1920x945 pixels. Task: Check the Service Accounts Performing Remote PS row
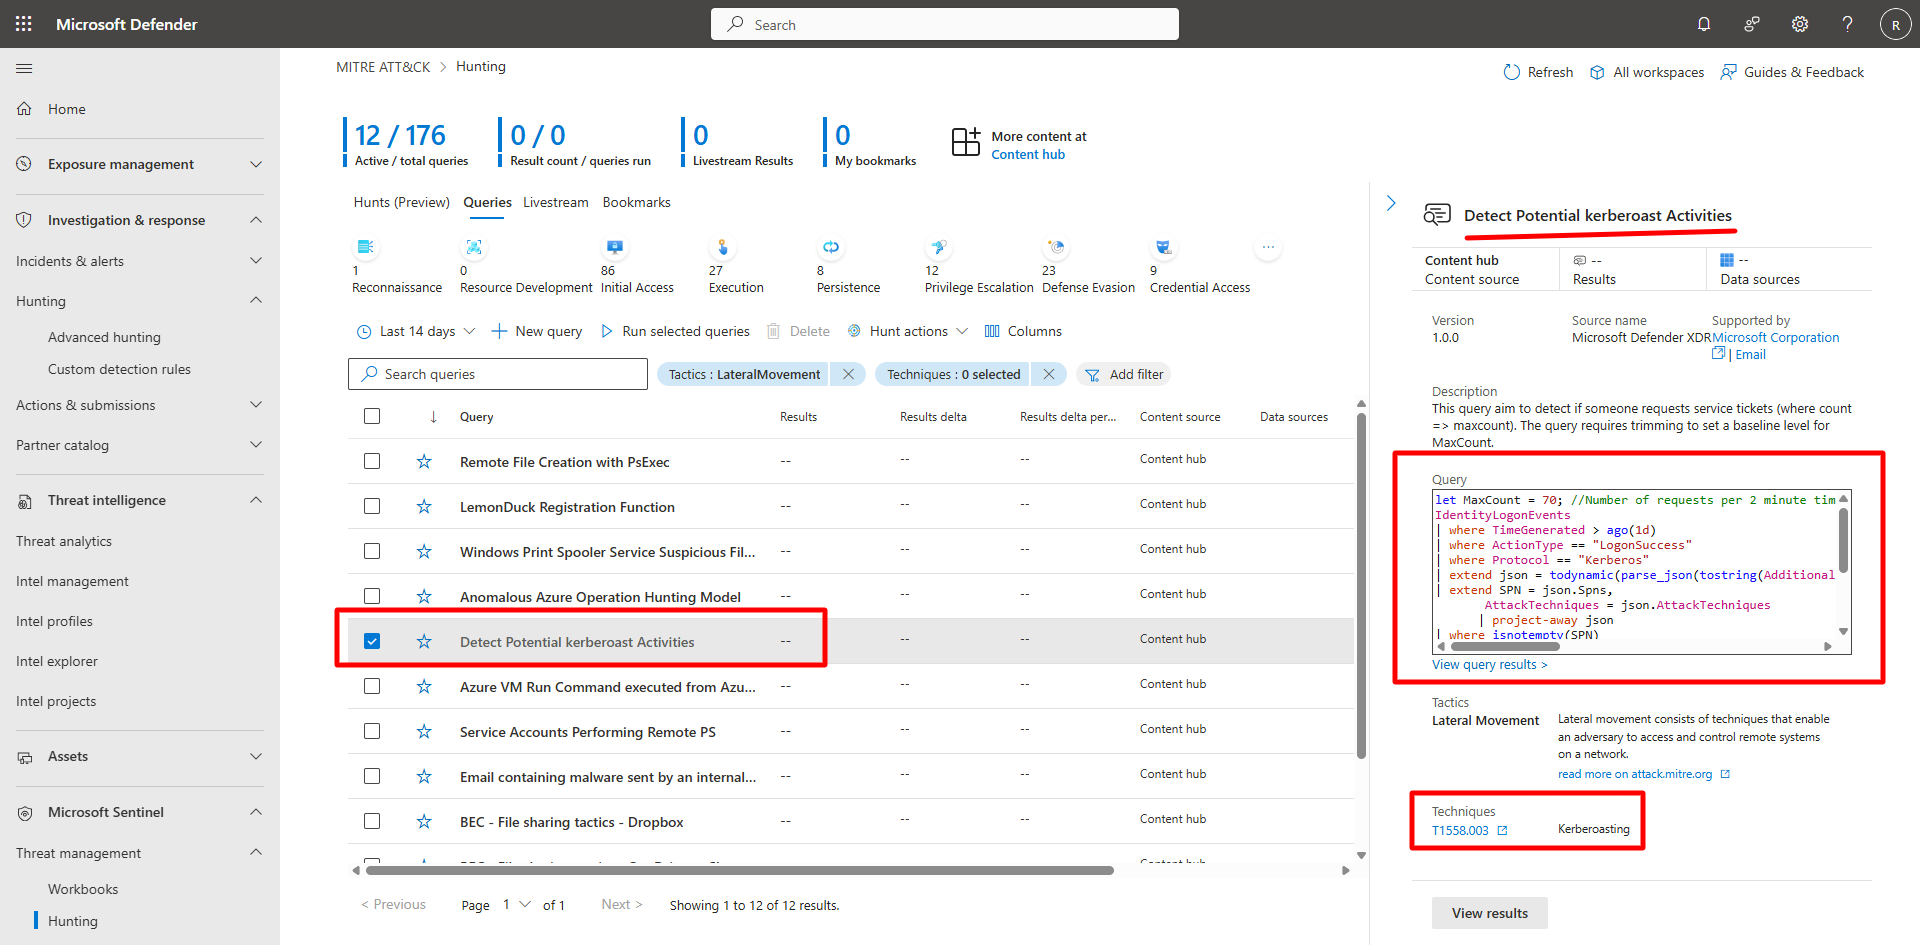click(x=372, y=731)
